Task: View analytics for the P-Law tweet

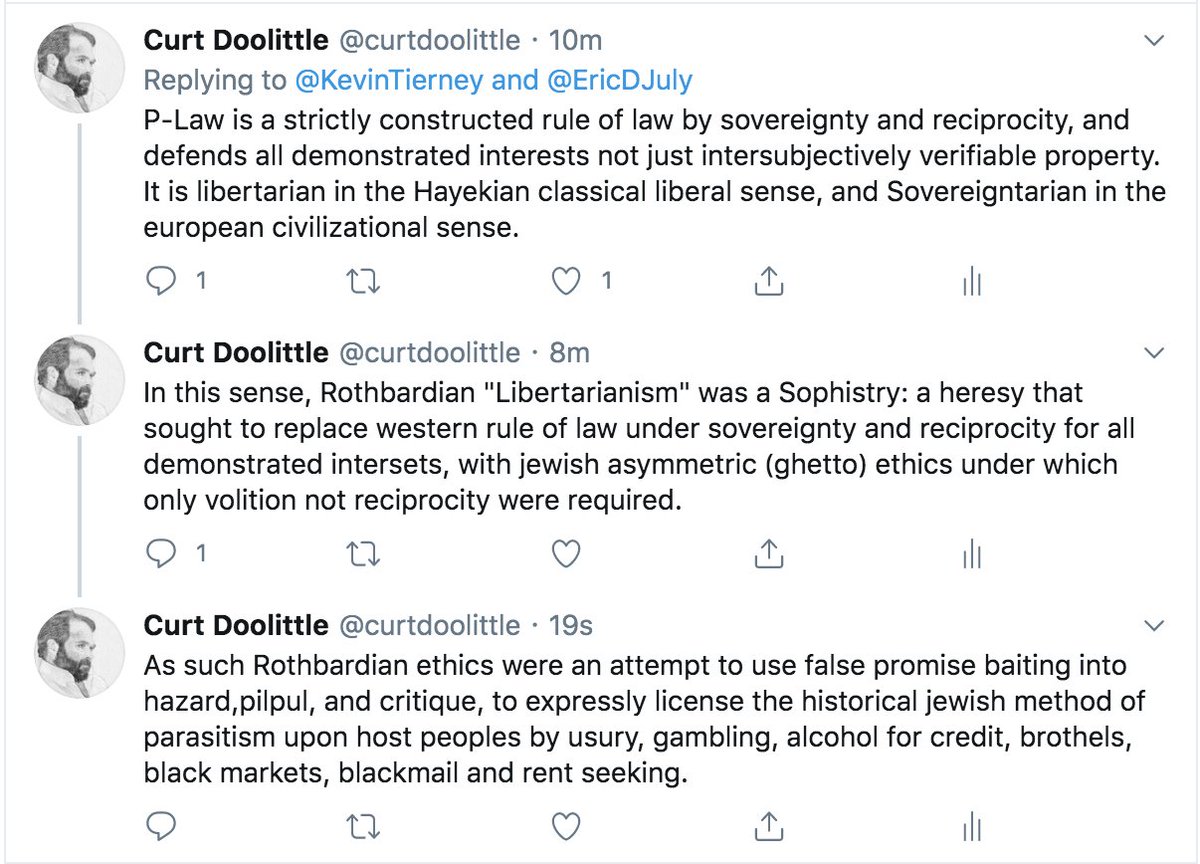Action: point(971,283)
